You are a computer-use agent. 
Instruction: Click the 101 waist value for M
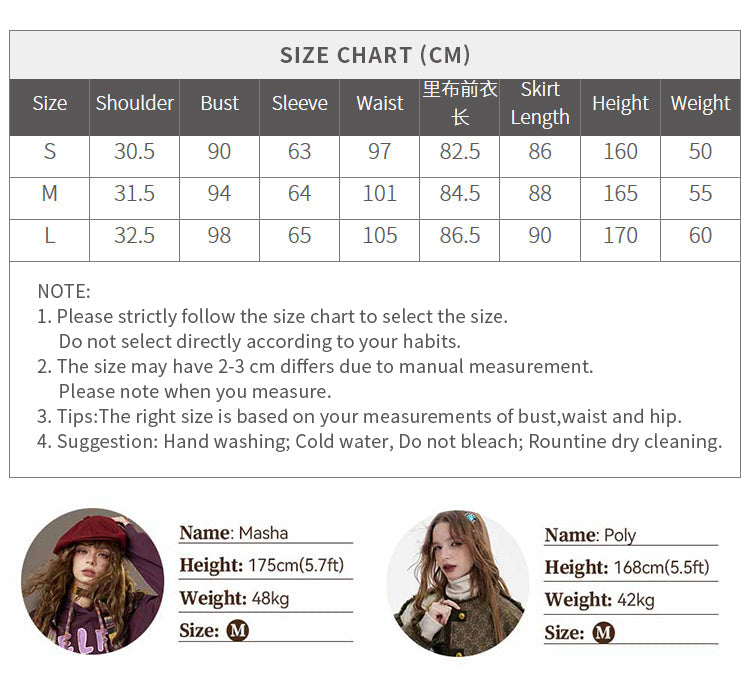point(380,194)
